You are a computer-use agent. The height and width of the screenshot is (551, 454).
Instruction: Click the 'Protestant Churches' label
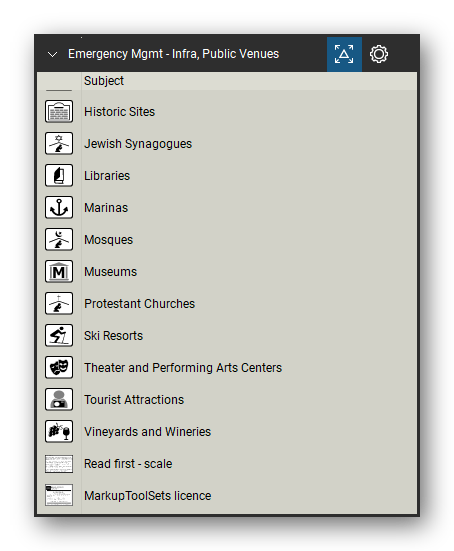click(140, 304)
